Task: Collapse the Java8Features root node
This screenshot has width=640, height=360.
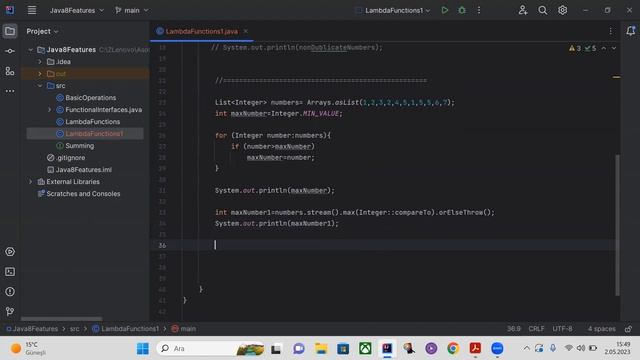Action: coord(31,50)
